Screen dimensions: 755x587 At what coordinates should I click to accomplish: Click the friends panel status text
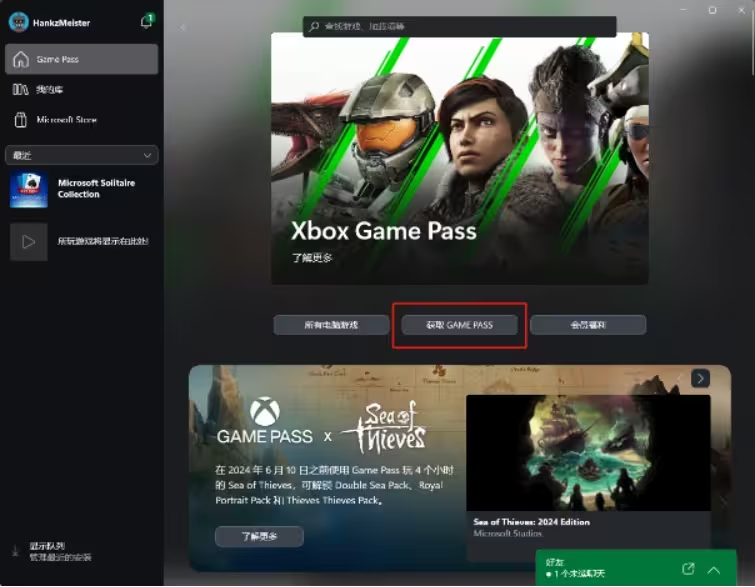click(x=575, y=574)
